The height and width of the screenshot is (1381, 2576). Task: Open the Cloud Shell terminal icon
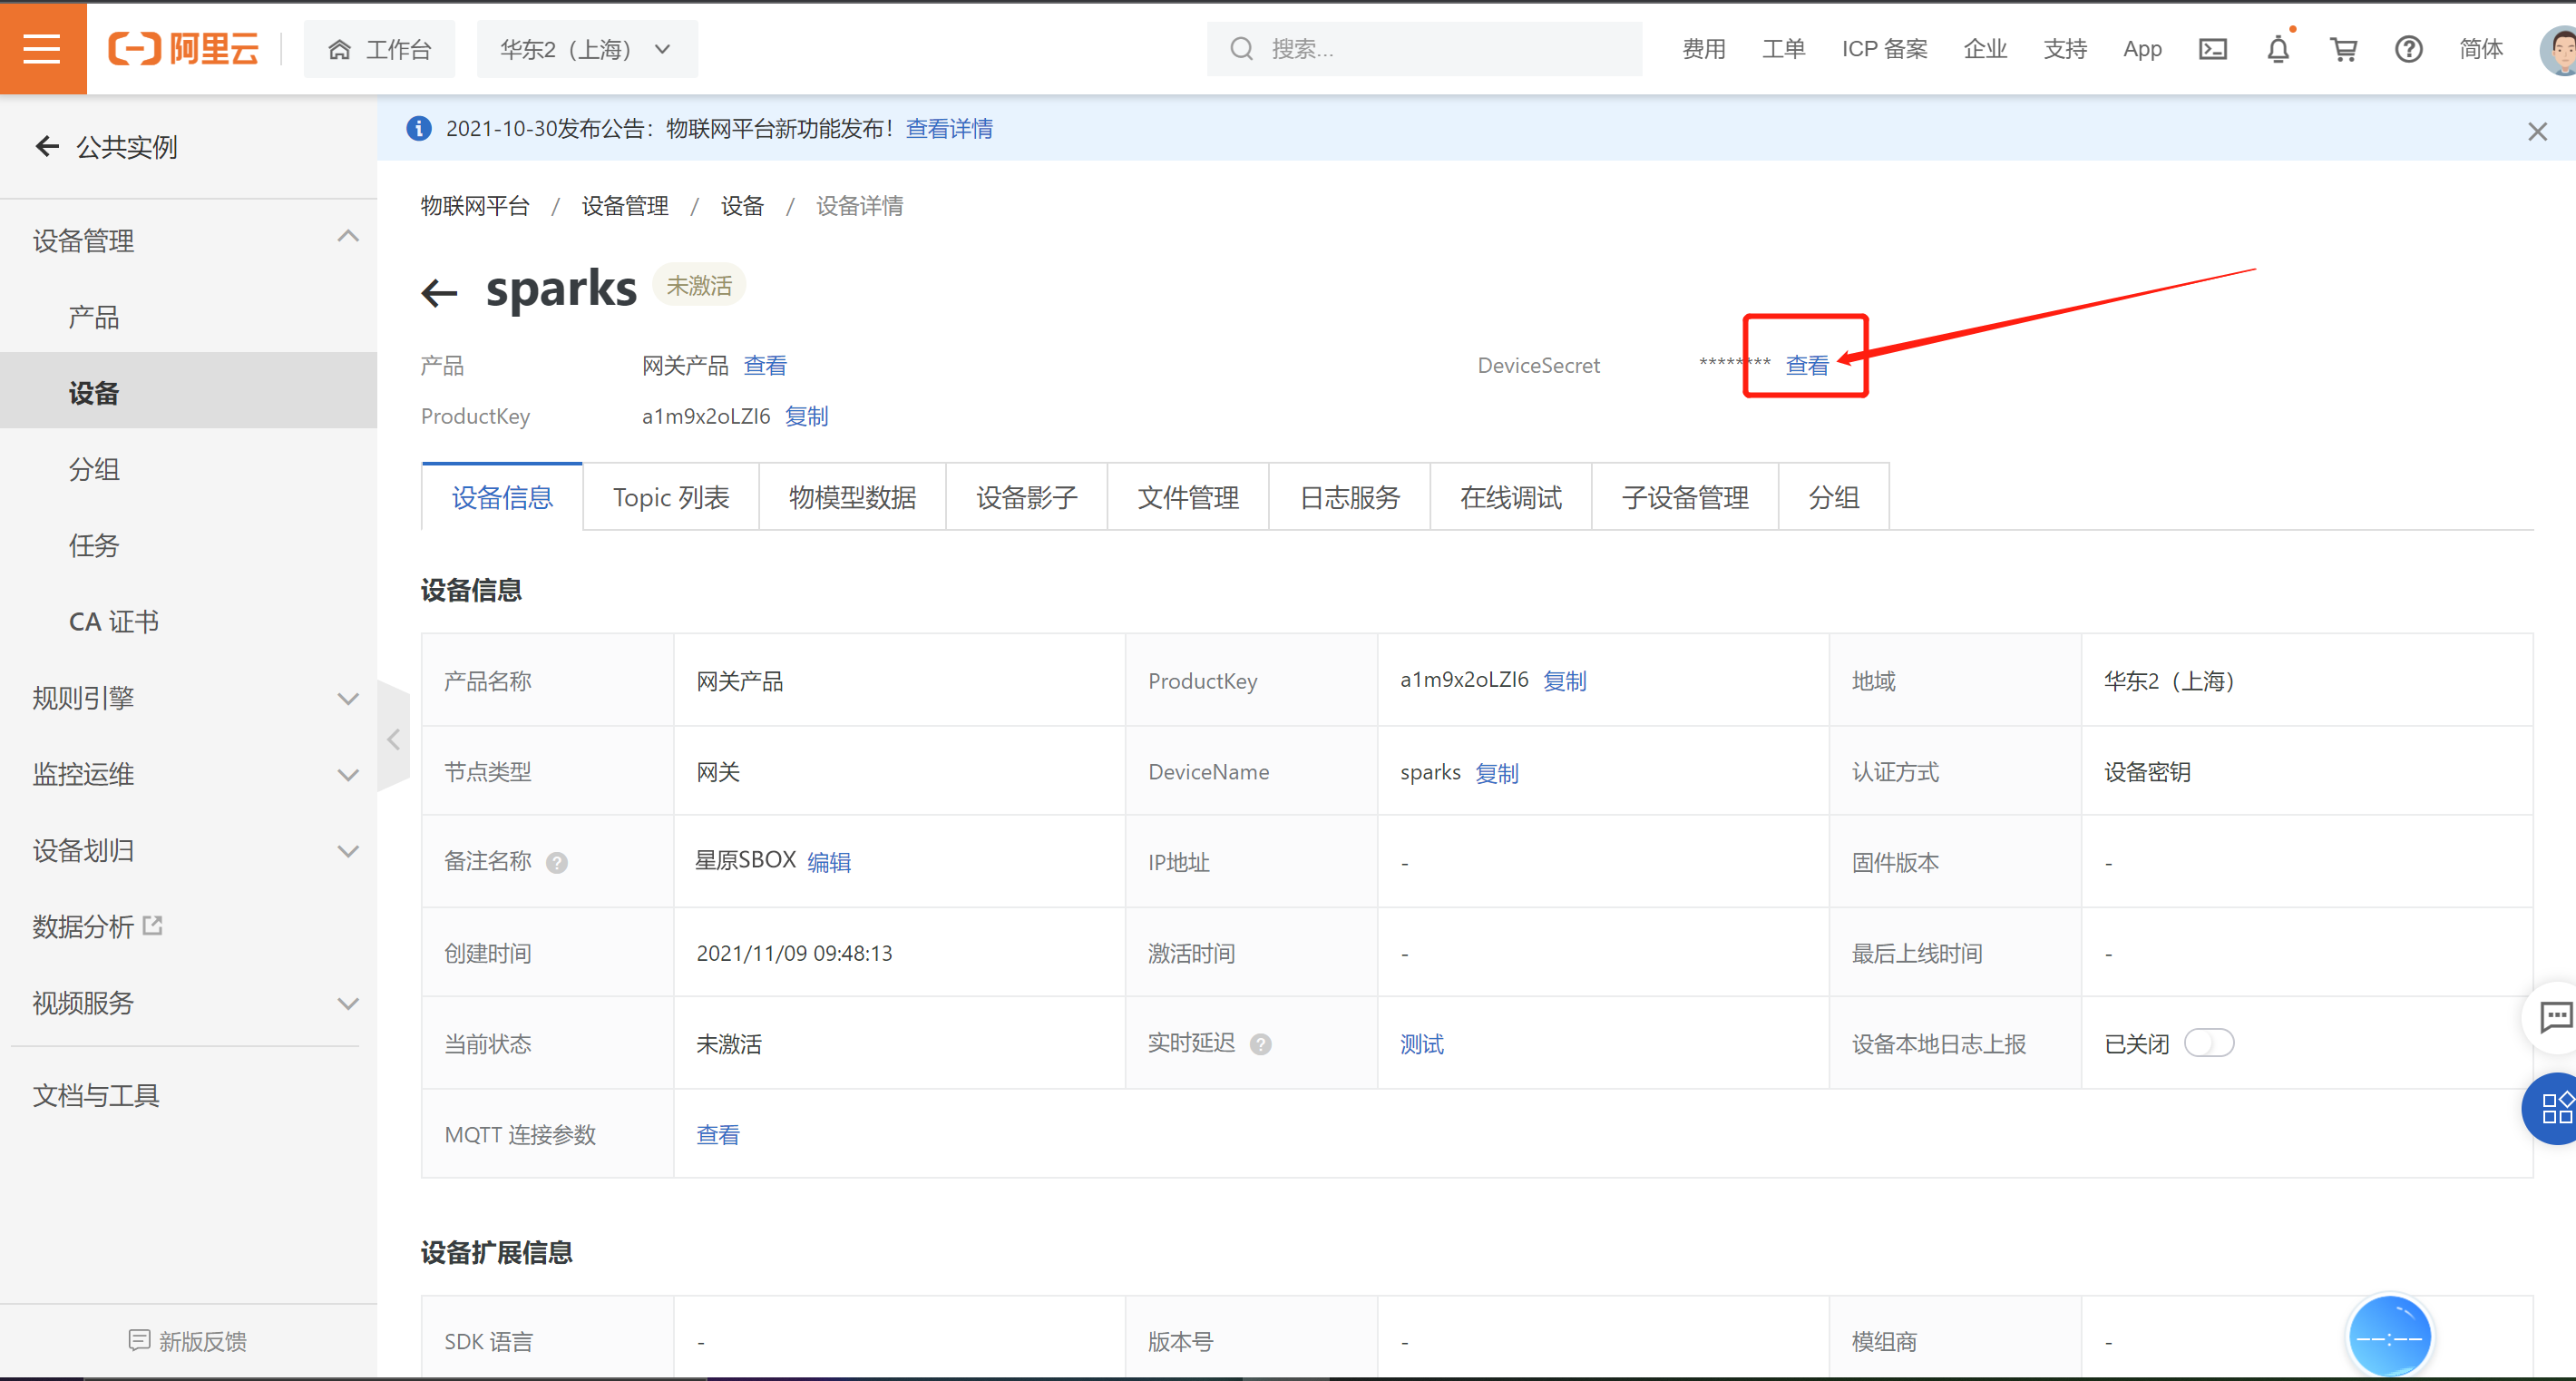tap(2212, 49)
